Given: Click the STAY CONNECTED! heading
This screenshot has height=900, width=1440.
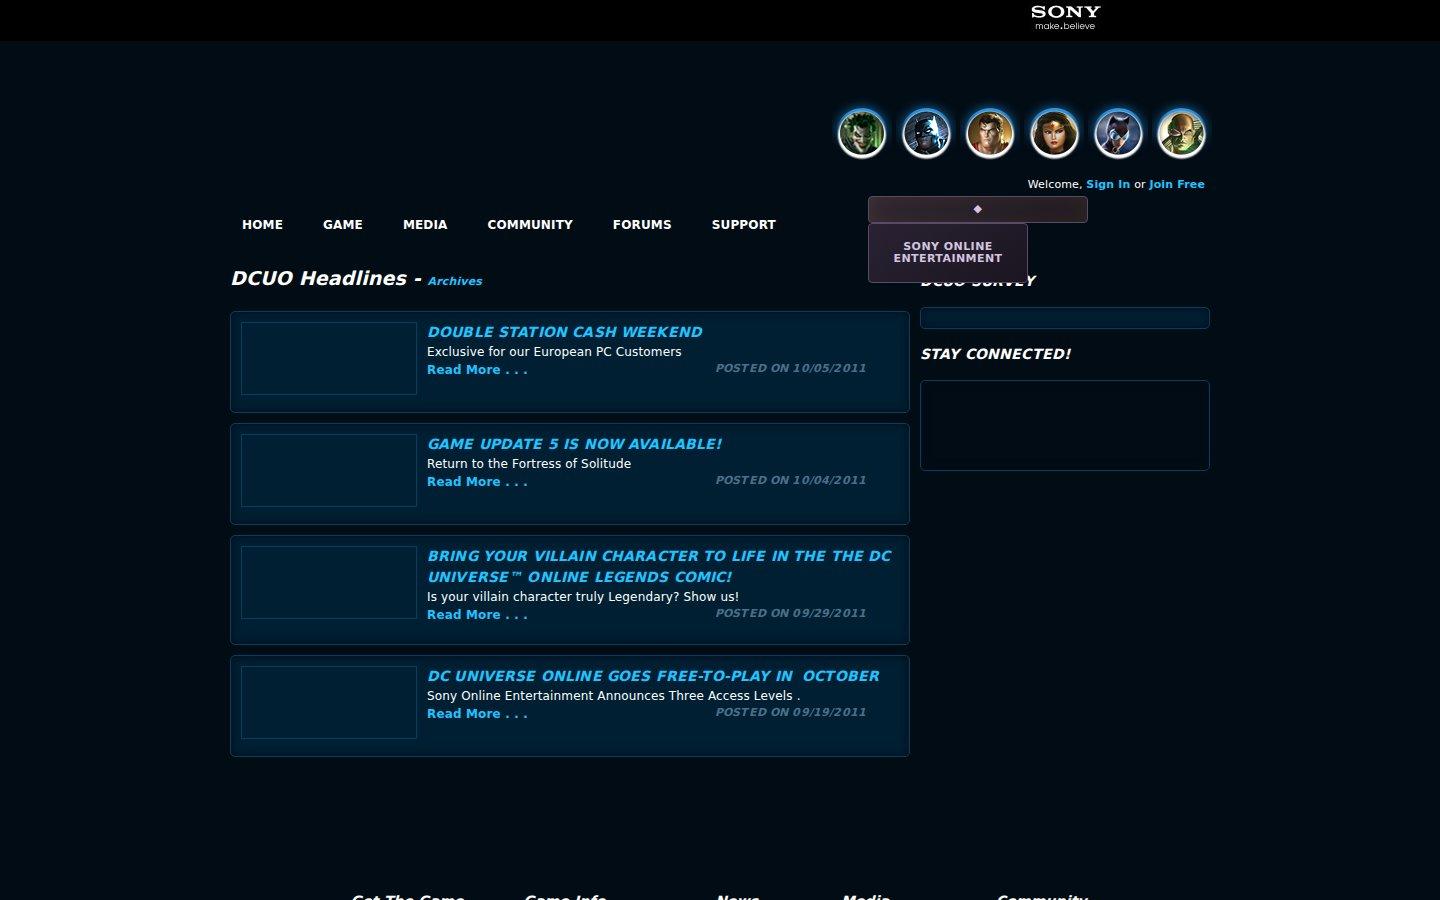Looking at the screenshot, I should [x=996, y=354].
